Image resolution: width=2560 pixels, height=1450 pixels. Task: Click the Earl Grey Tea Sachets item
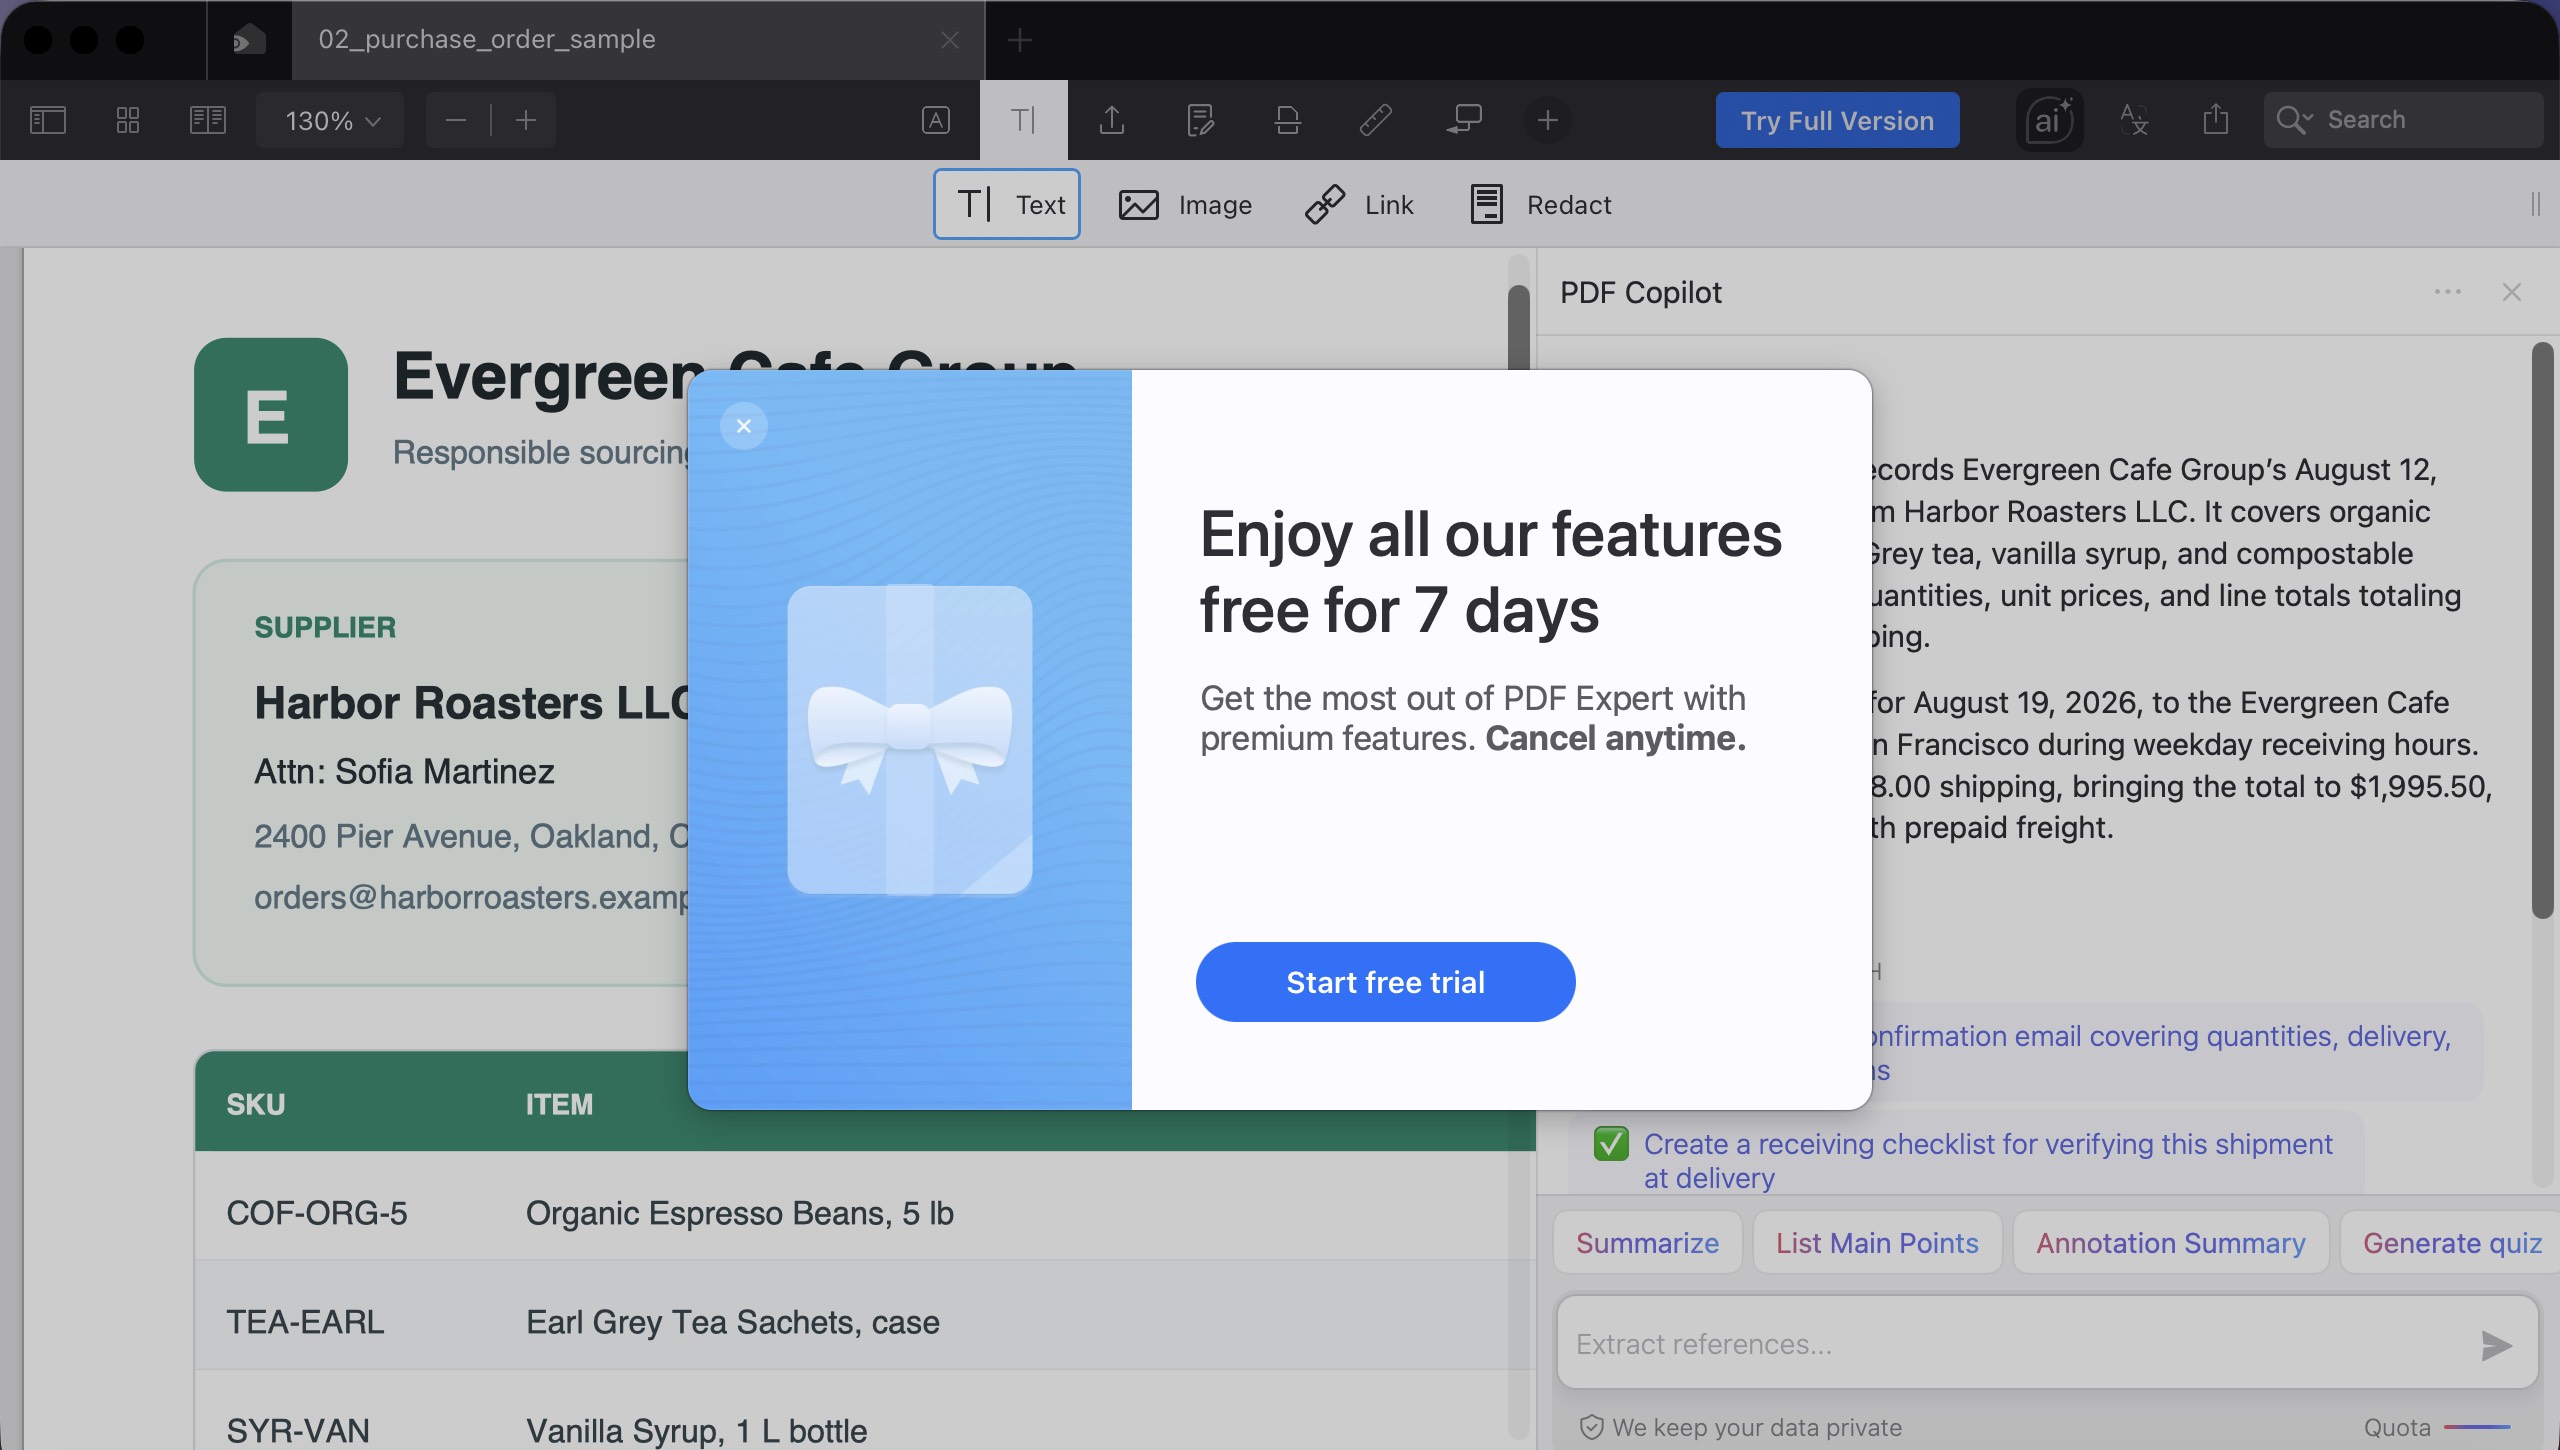[x=733, y=1322]
